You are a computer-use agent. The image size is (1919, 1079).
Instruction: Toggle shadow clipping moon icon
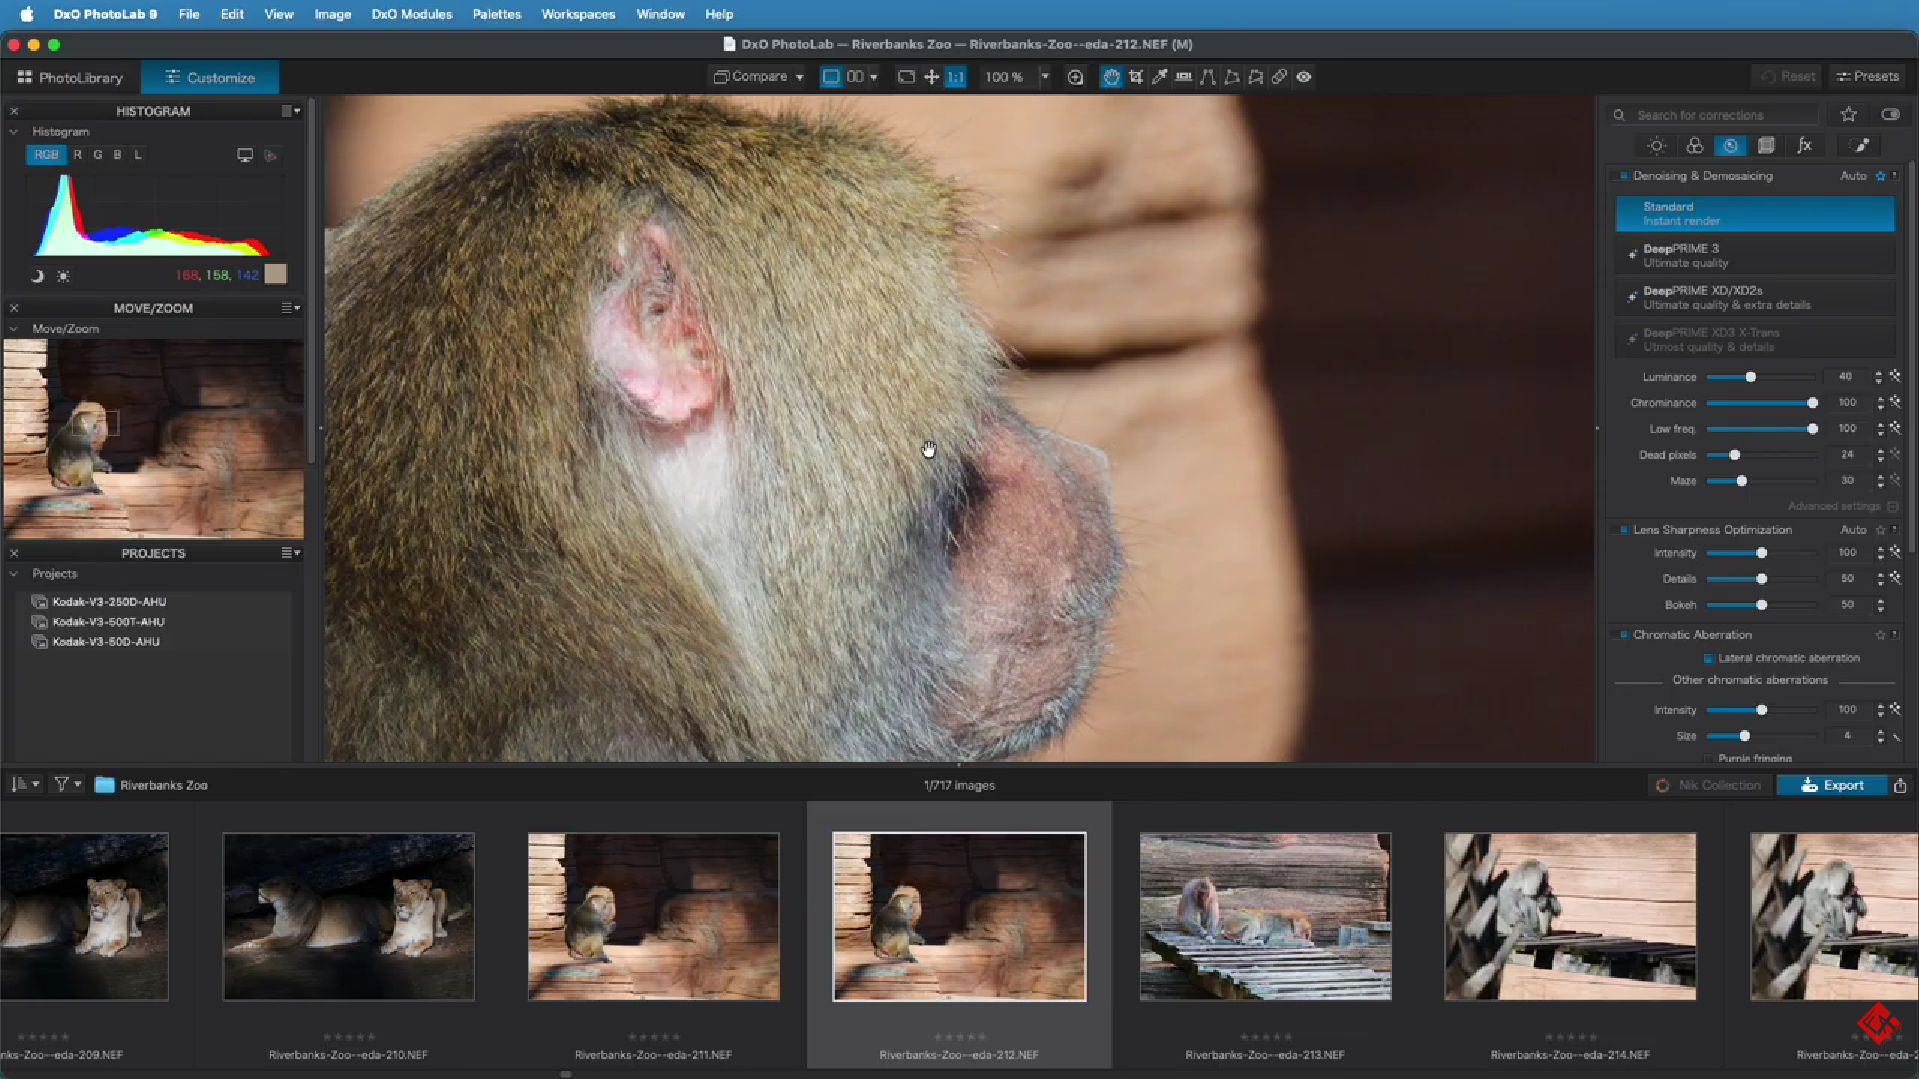(x=37, y=276)
